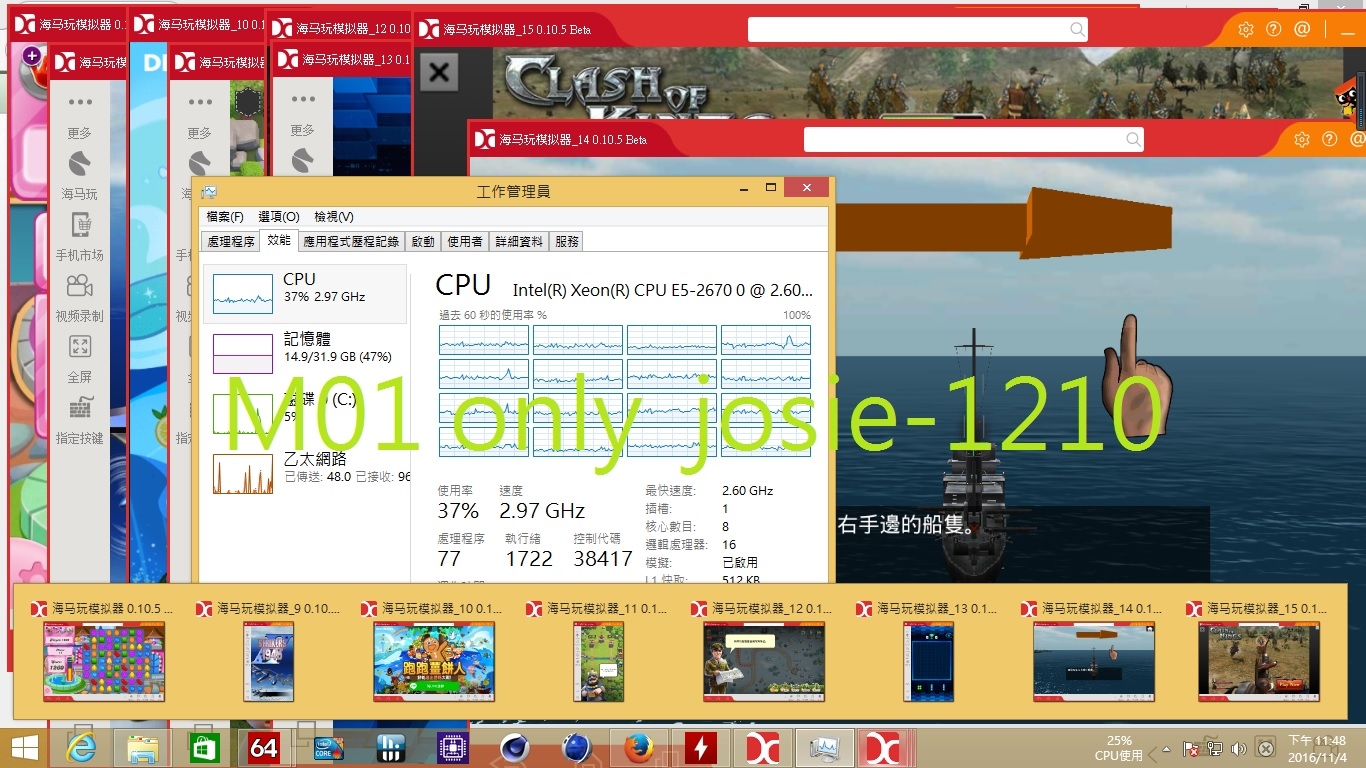Screen dimensions: 1366x768
Task: Click search magnifier in emulator _14 search box
Action: click(1133, 139)
